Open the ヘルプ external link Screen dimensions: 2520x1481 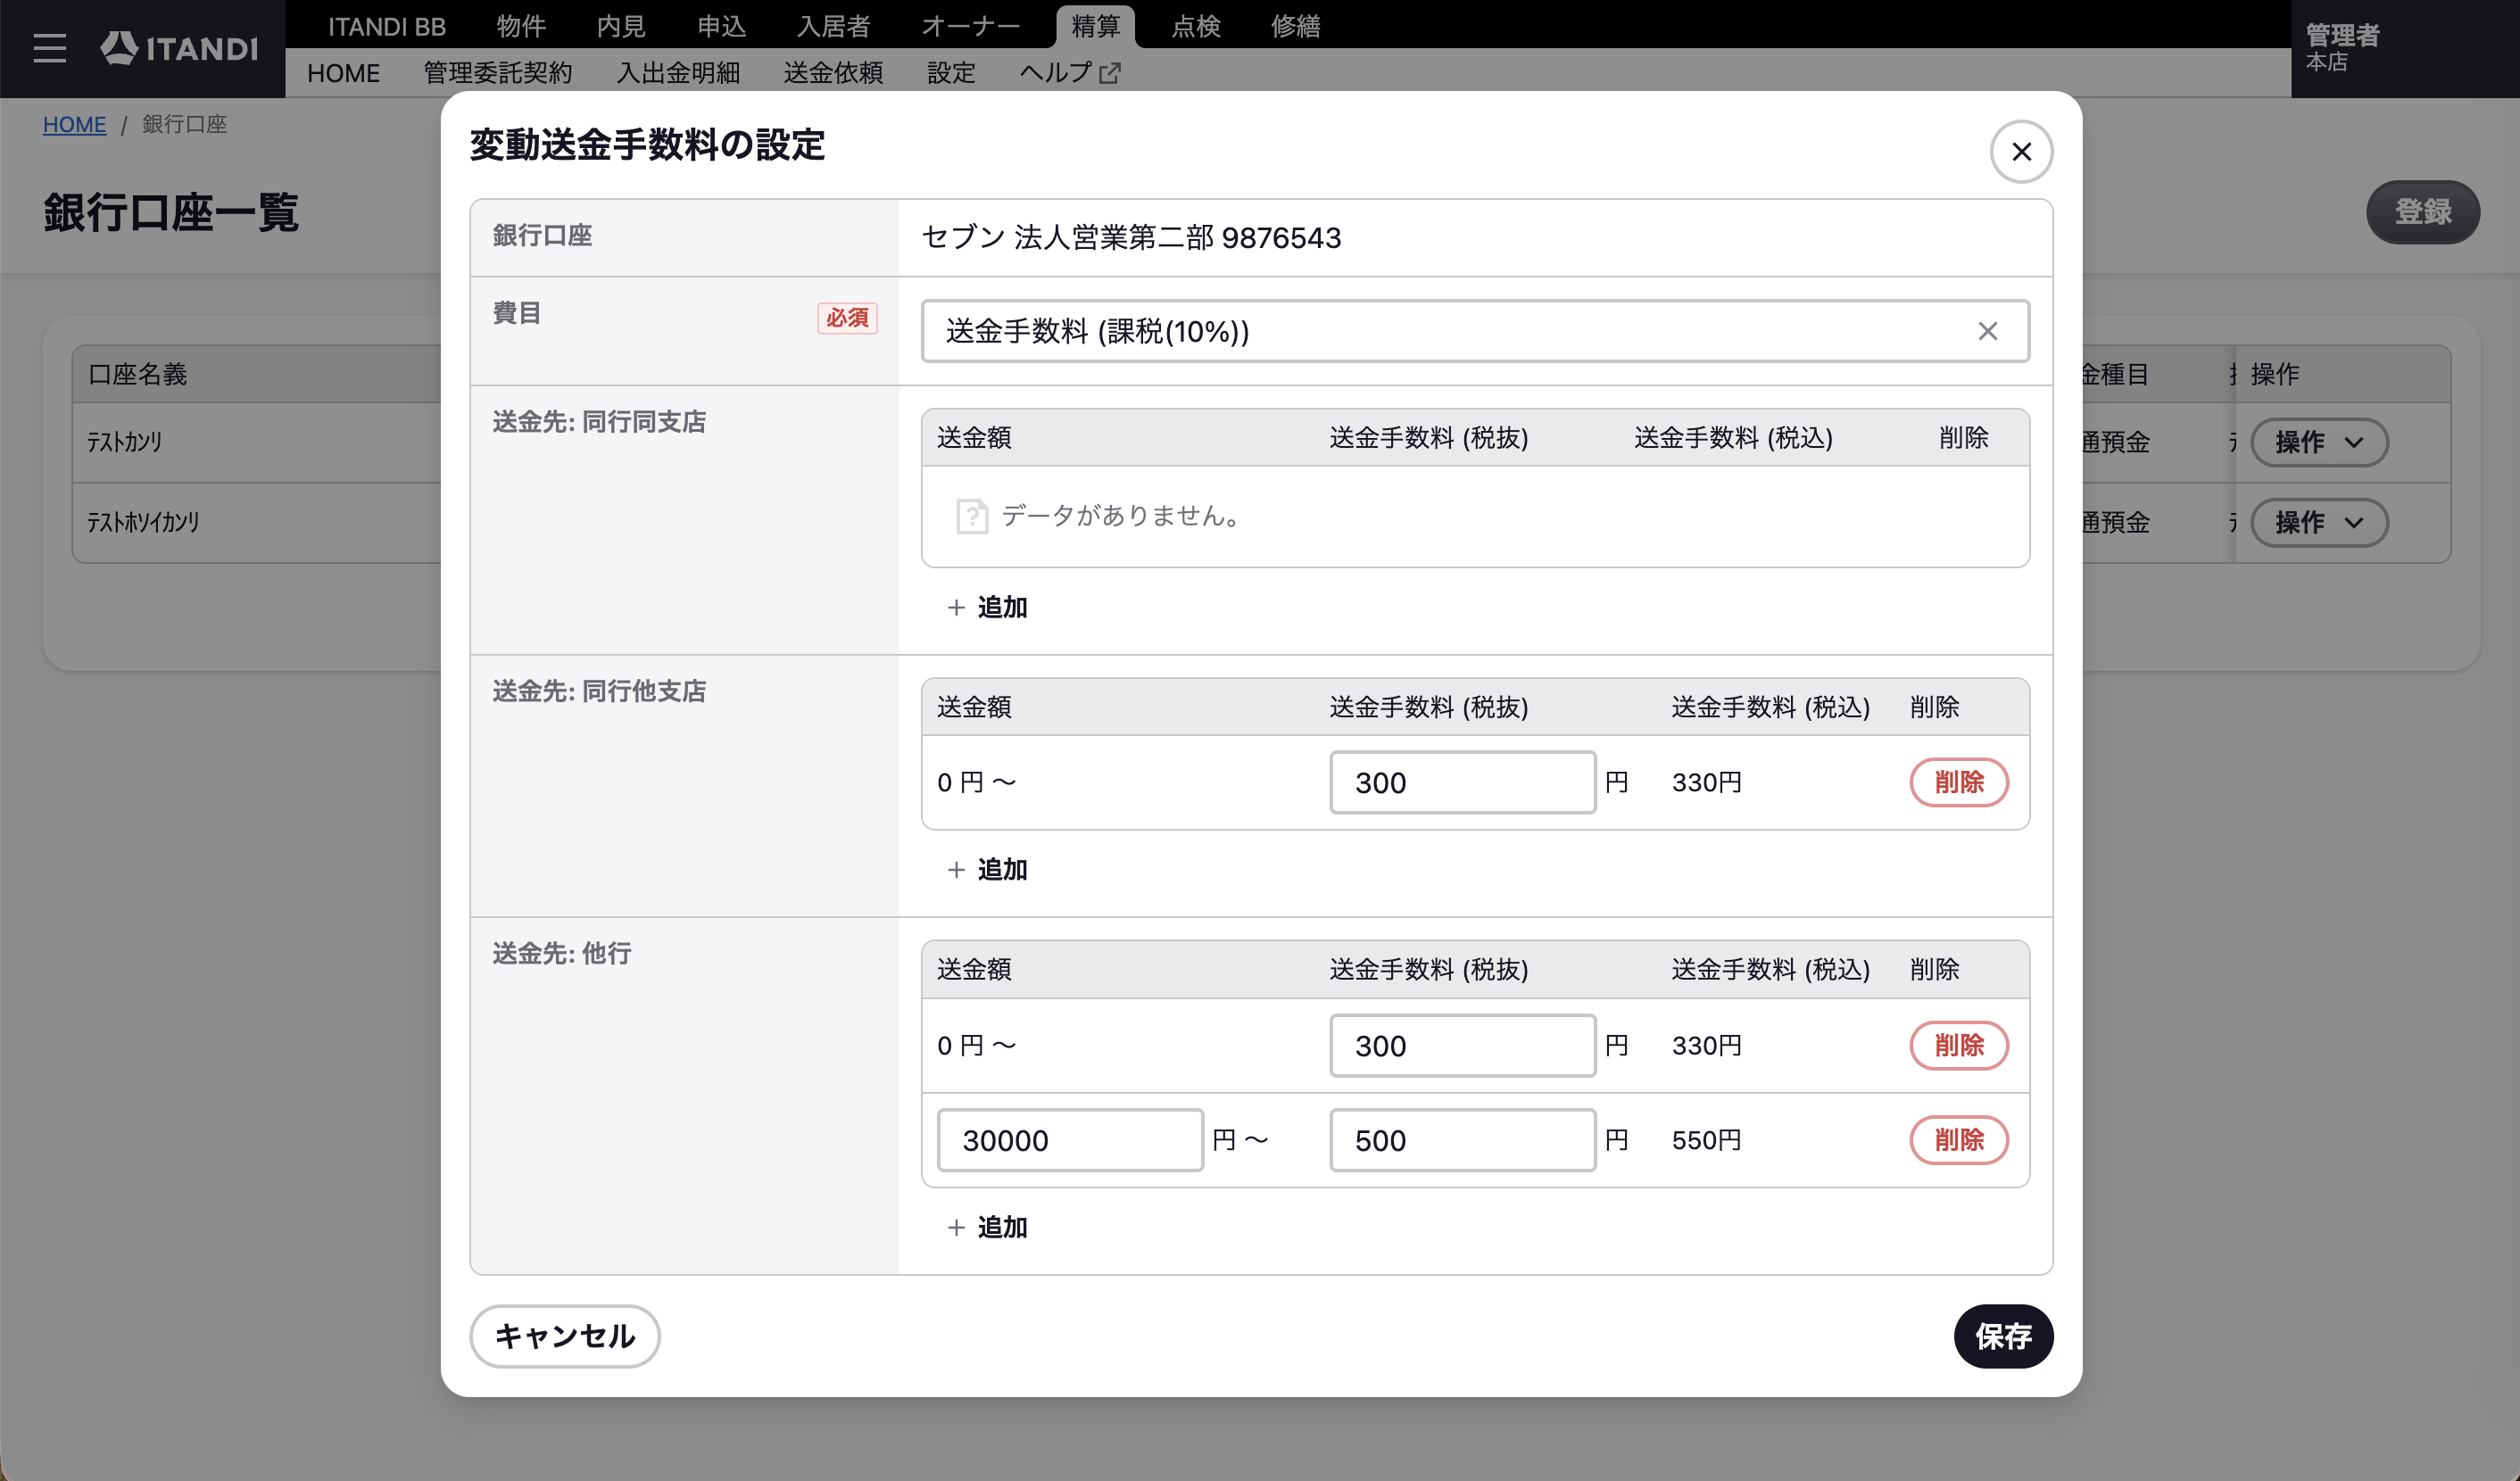coord(1070,73)
